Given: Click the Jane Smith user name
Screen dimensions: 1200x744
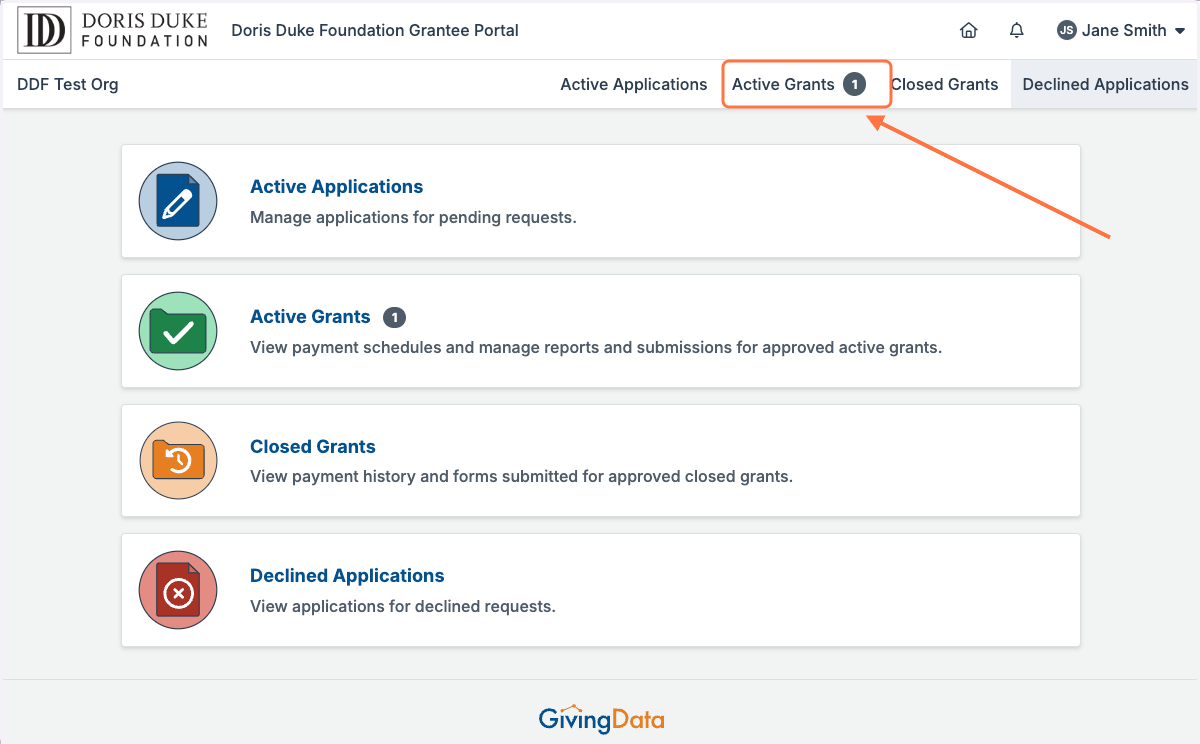Looking at the screenshot, I should (1124, 30).
